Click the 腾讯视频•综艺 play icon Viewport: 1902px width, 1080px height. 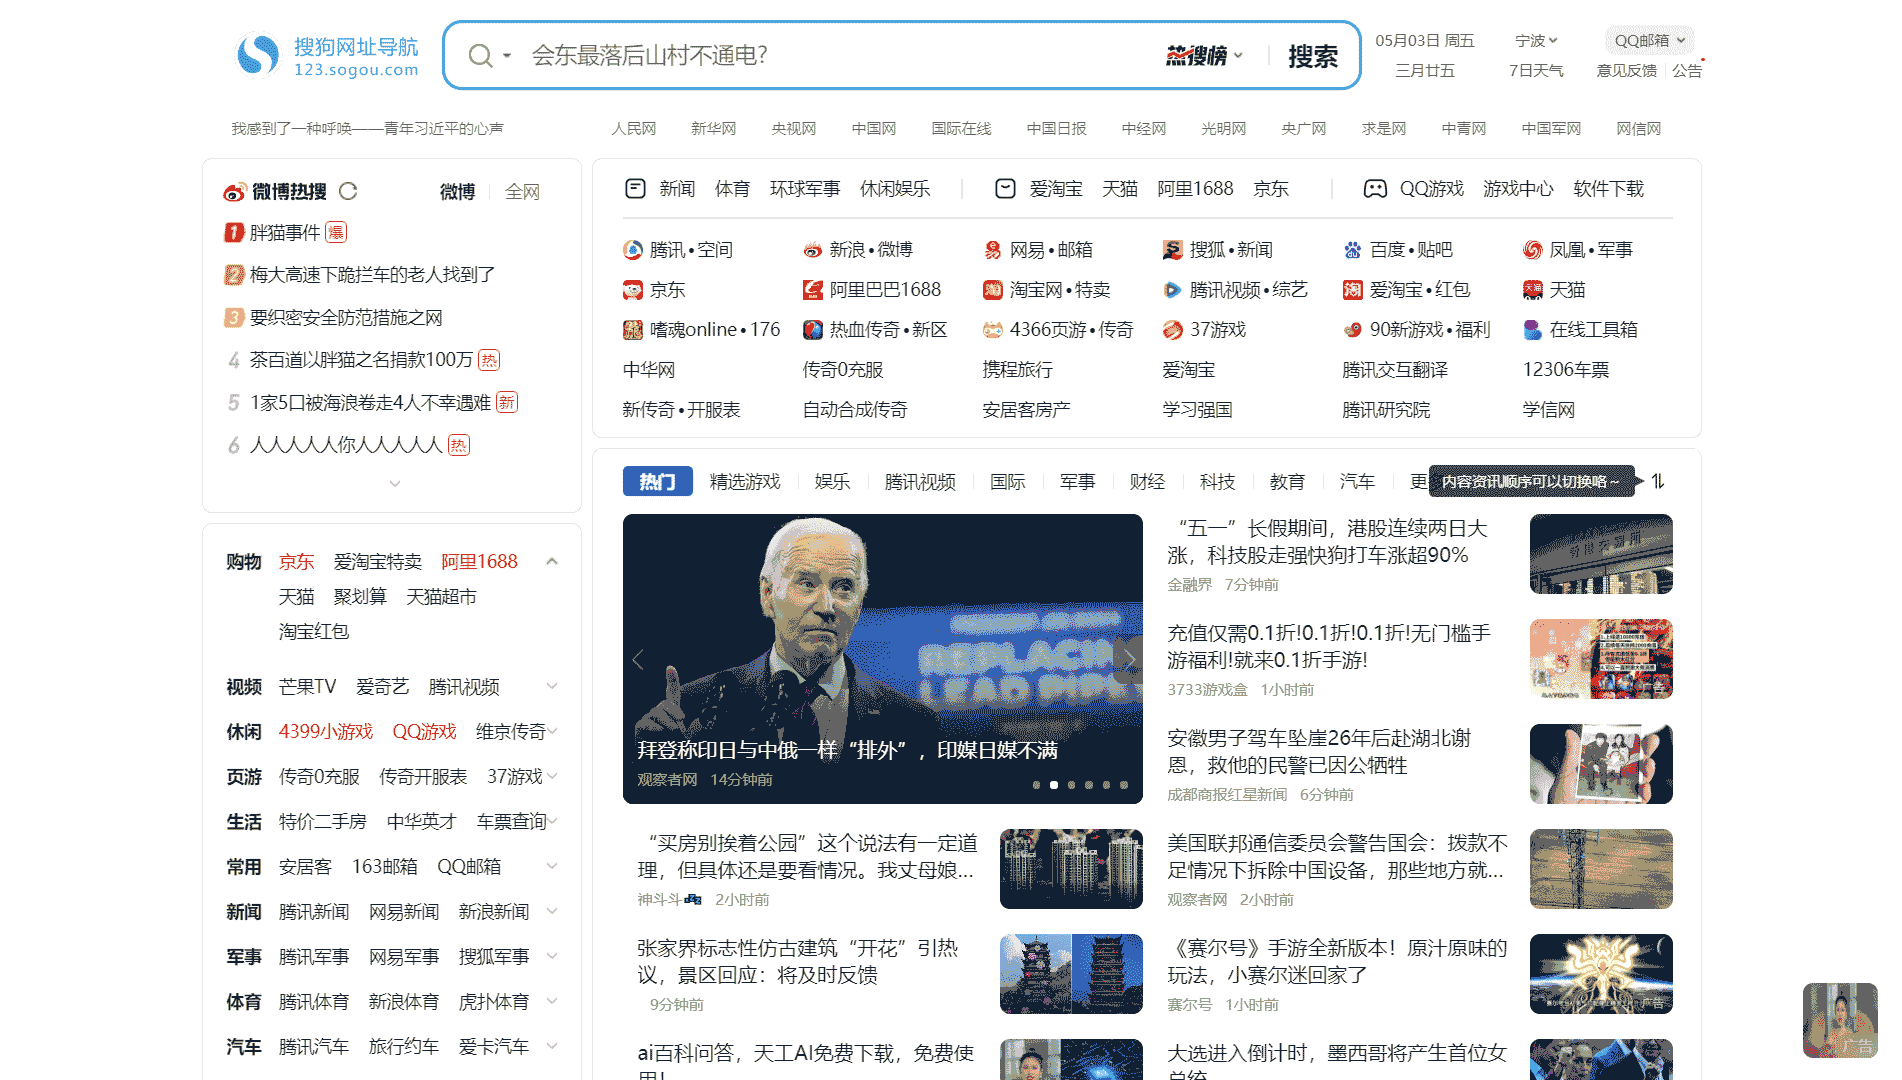point(1173,290)
